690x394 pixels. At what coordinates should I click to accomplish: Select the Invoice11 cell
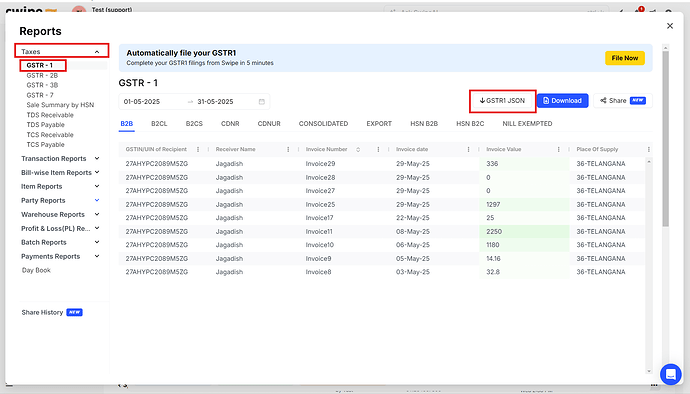tap(319, 232)
